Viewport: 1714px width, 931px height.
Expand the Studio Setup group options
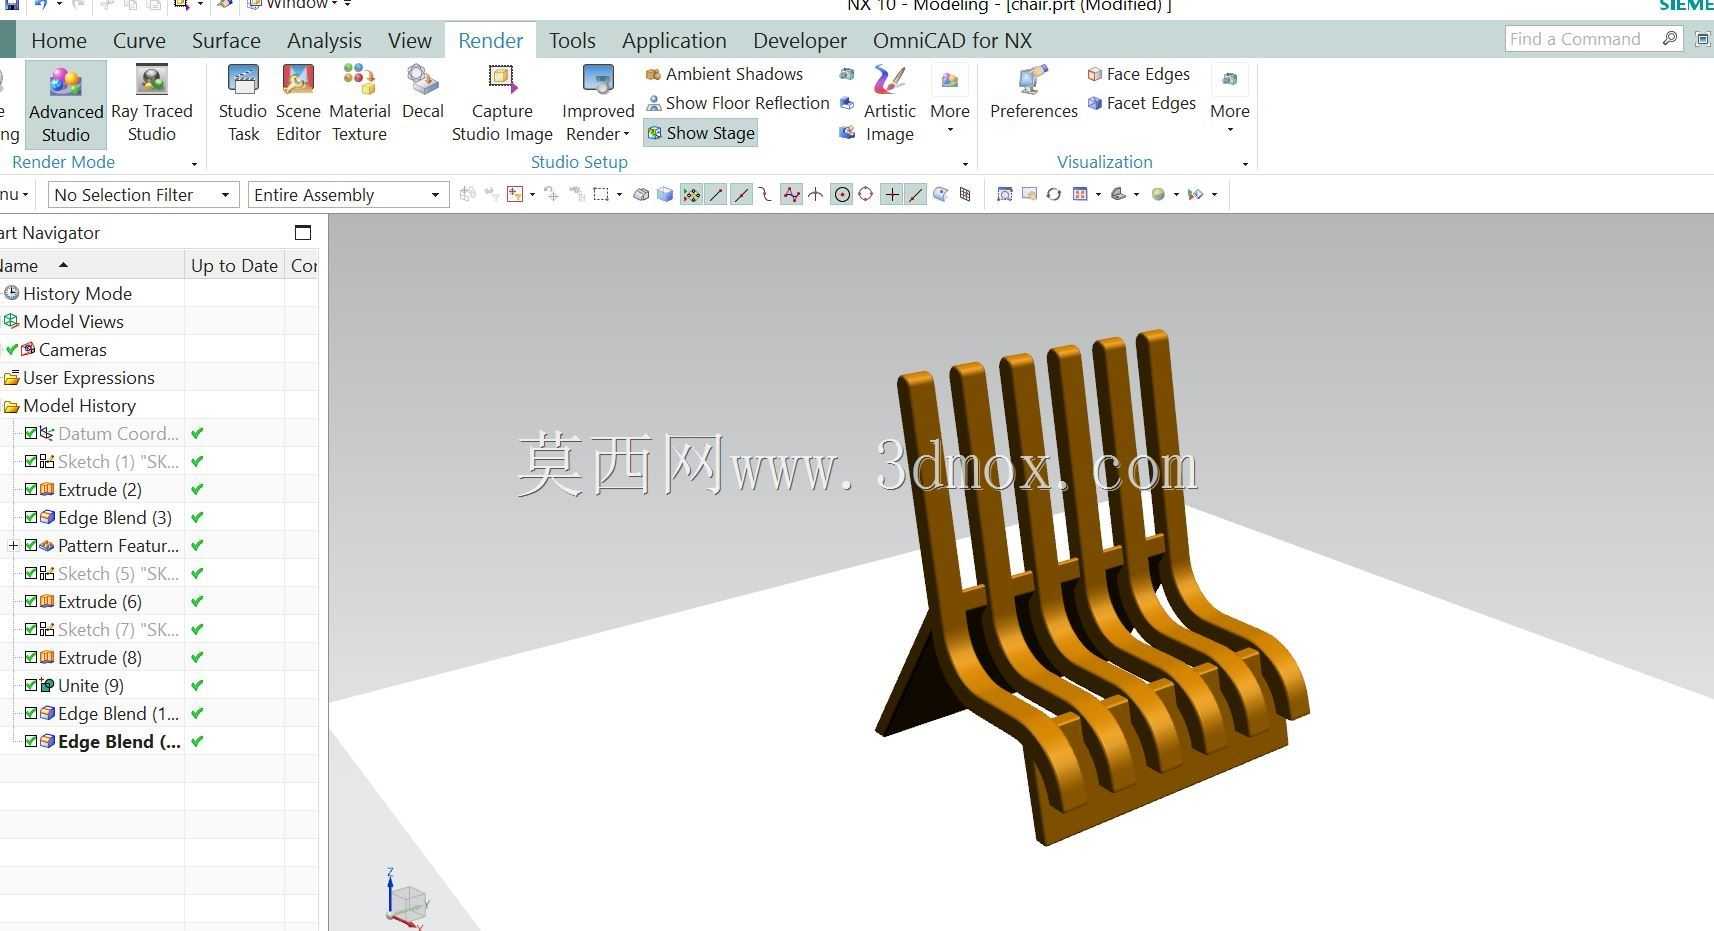point(965,163)
